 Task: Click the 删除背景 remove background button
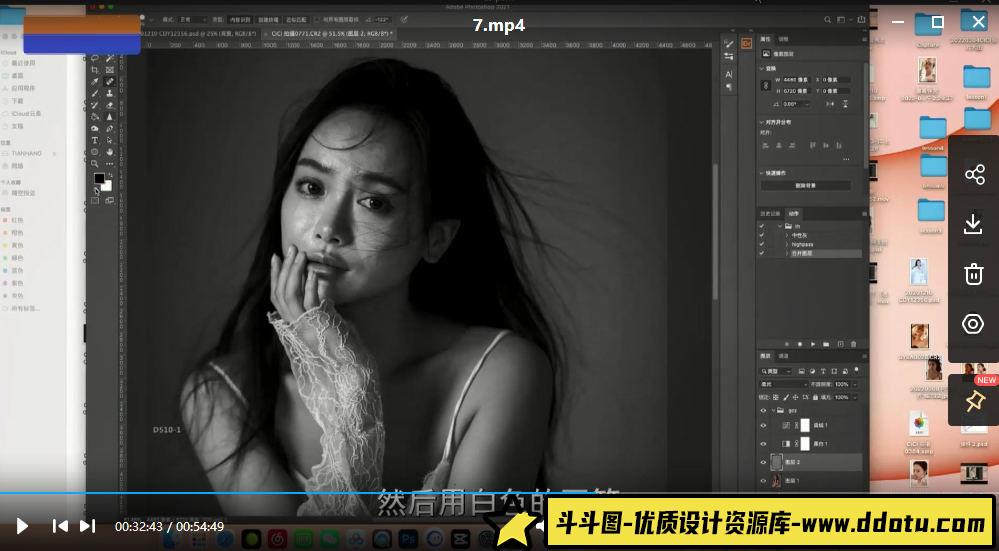pos(806,185)
